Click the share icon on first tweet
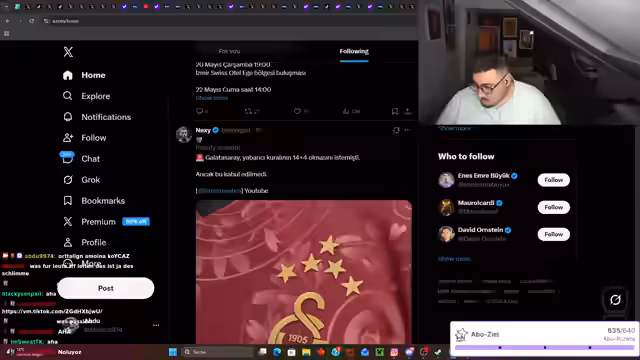Viewport: 640px width, 360px height. pyautogui.click(x=407, y=111)
